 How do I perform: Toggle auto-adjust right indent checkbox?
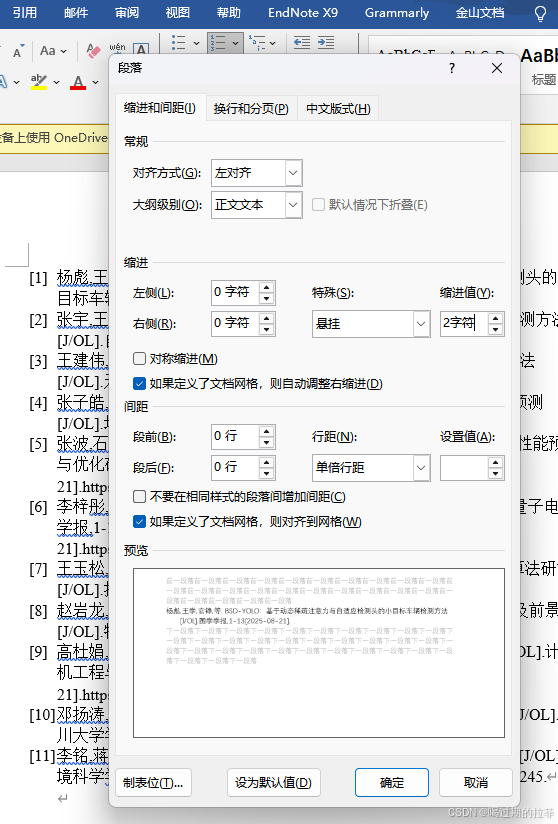(139, 384)
